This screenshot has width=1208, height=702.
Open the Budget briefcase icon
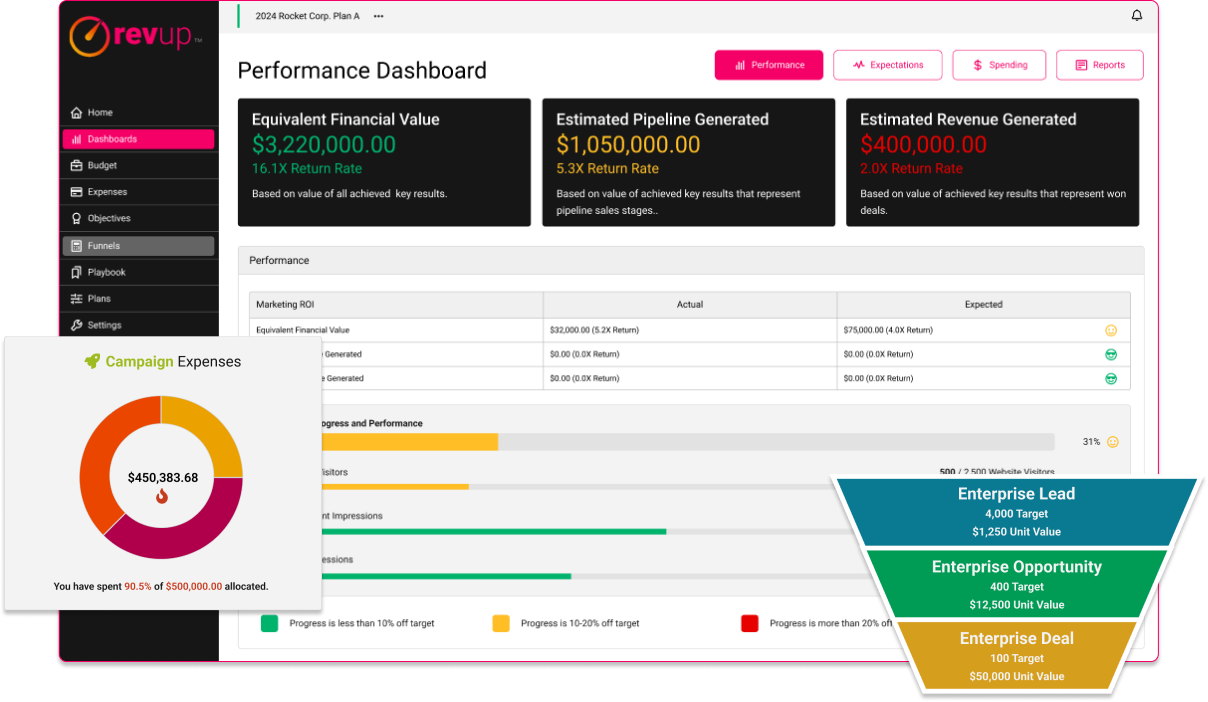click(x=78, y=165)
